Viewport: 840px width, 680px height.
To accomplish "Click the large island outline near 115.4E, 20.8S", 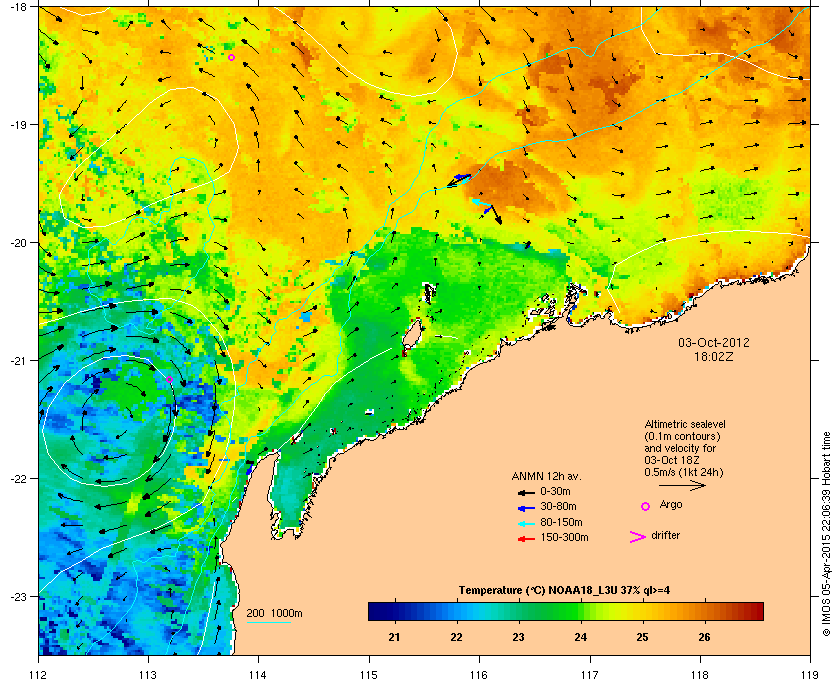I will pos(411,334).
